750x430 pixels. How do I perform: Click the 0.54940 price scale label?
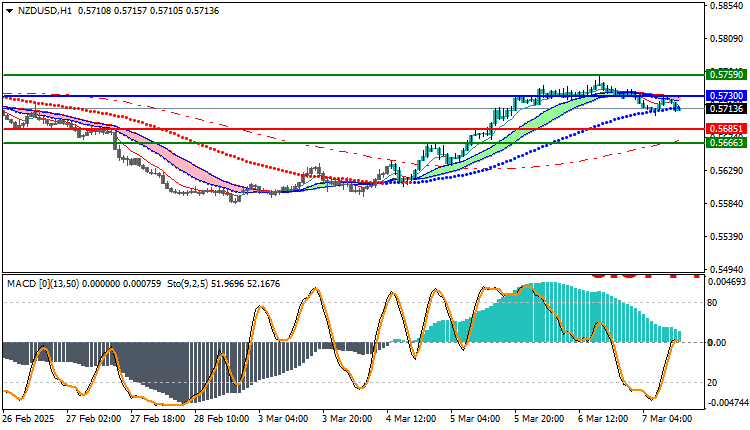click(x=727, y=270)
